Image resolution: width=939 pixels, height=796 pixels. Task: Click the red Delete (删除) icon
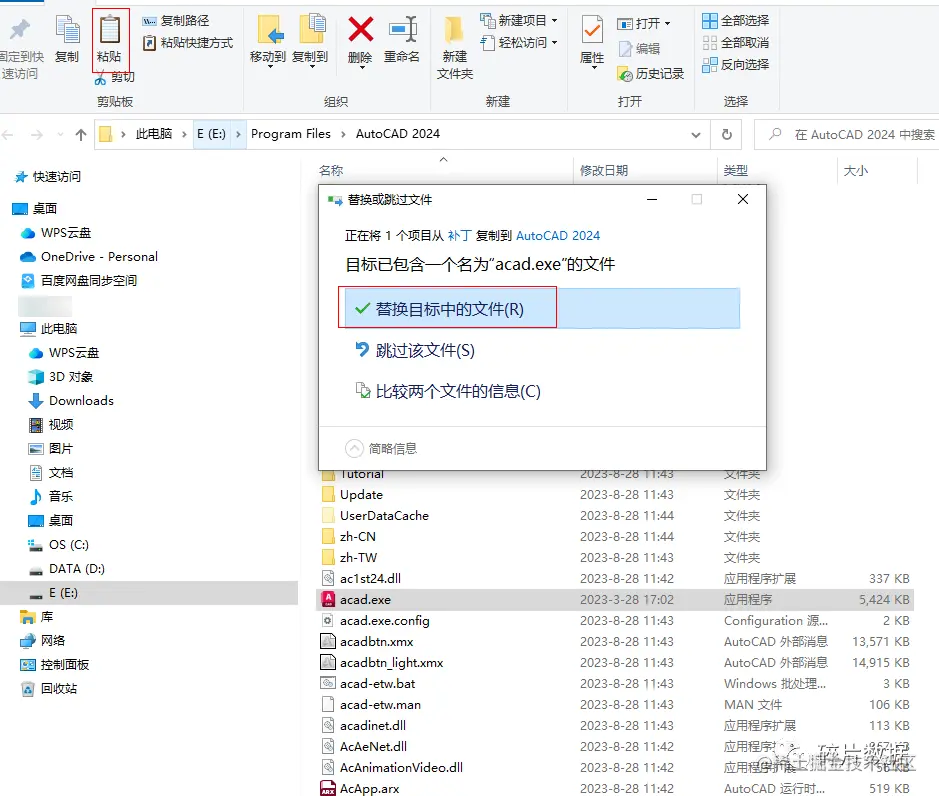361,29
